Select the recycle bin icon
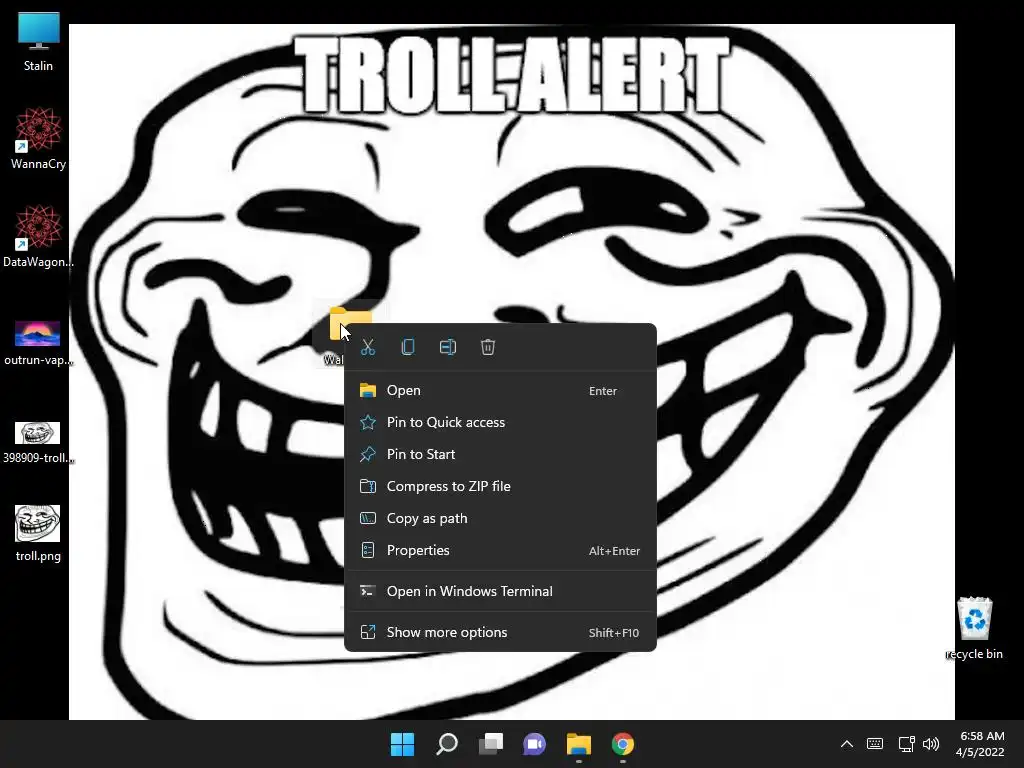Screen dimensions: 1024x768 point(974,628)
